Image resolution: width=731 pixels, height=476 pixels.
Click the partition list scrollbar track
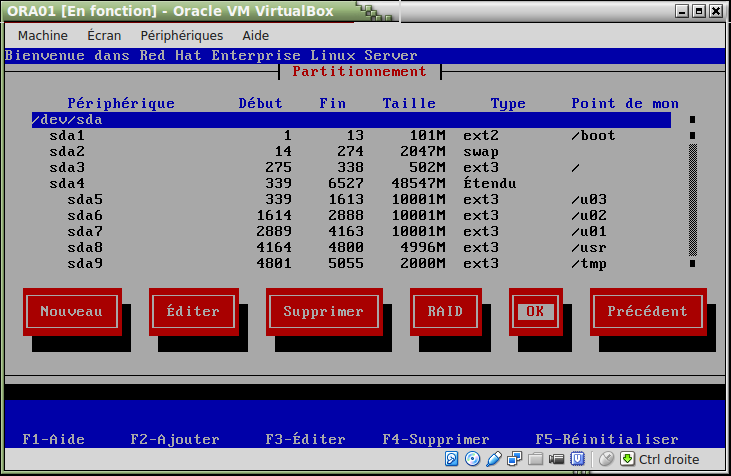coord(693,200)
